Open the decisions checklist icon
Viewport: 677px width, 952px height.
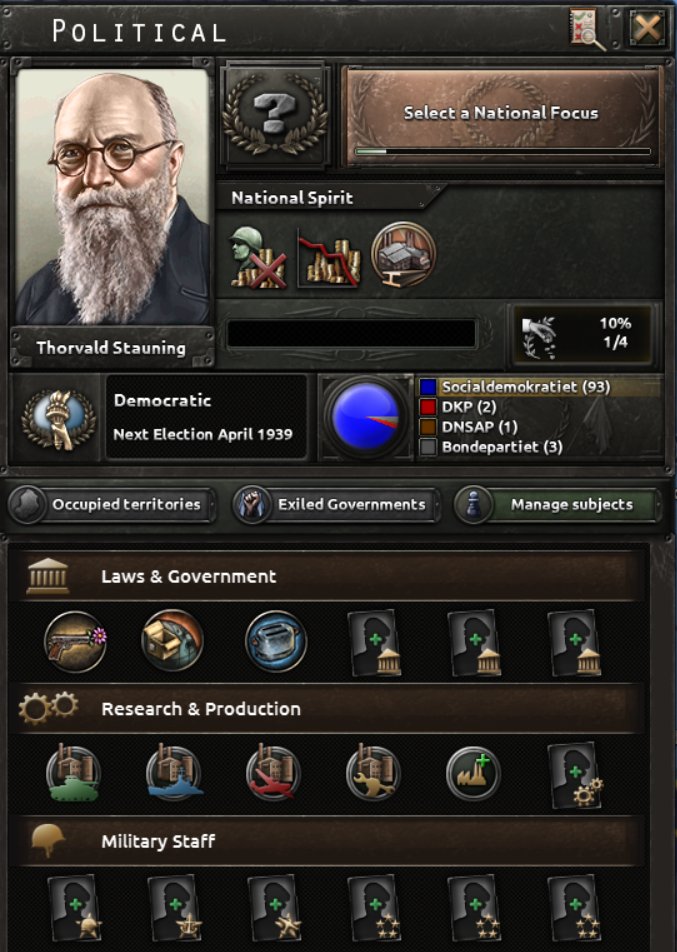pyautogui.click(x=586, y=29)
